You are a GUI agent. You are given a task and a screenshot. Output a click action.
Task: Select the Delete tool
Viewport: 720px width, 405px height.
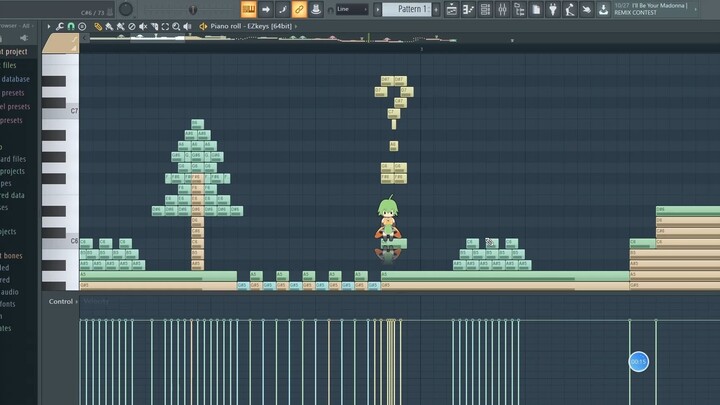click(132, 27)
